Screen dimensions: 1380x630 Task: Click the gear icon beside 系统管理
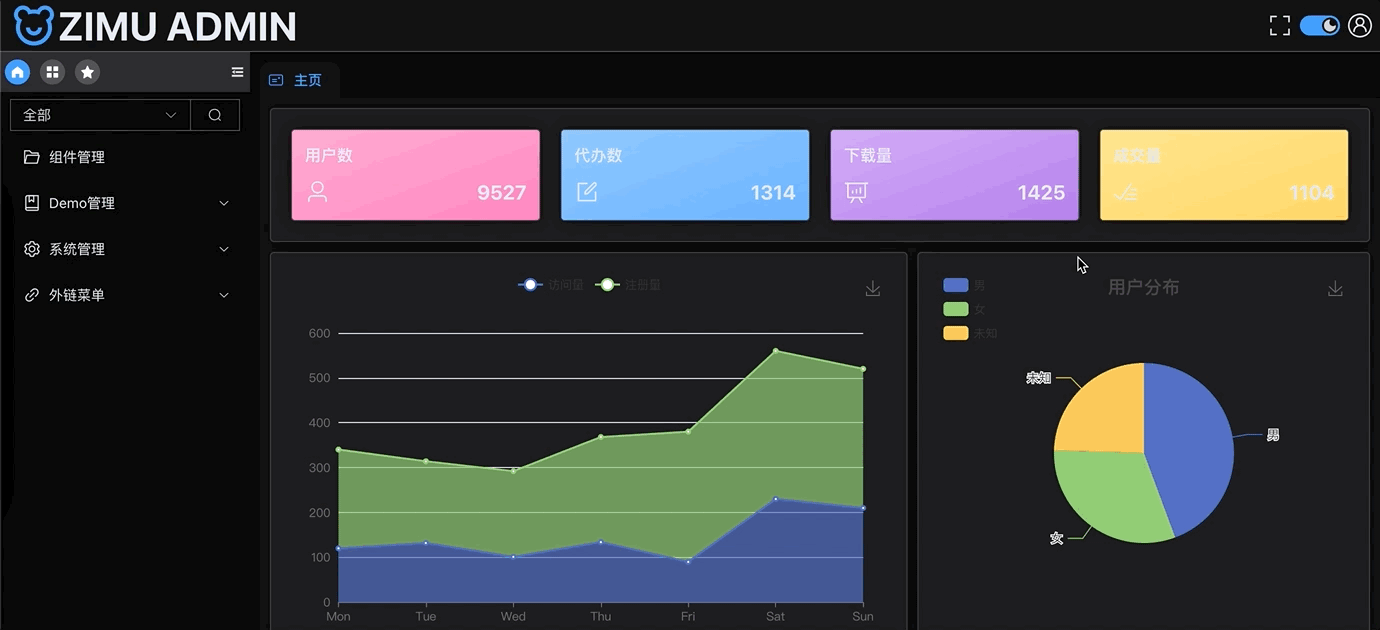32,249
